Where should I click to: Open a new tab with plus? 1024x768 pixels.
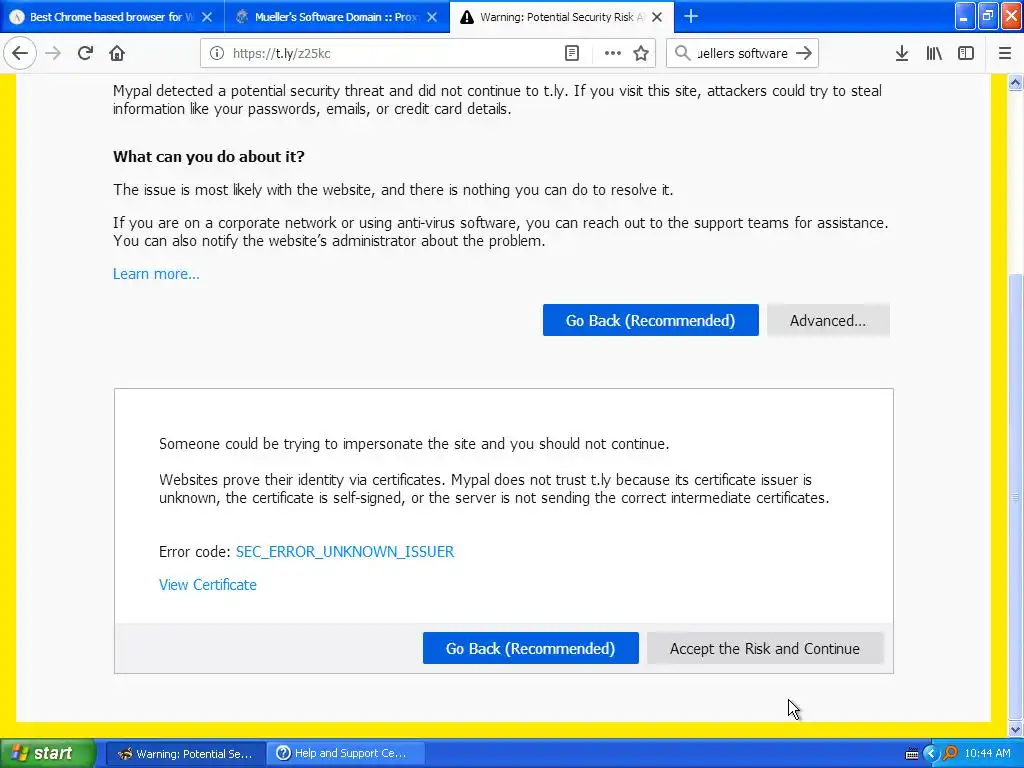(691, 16)
